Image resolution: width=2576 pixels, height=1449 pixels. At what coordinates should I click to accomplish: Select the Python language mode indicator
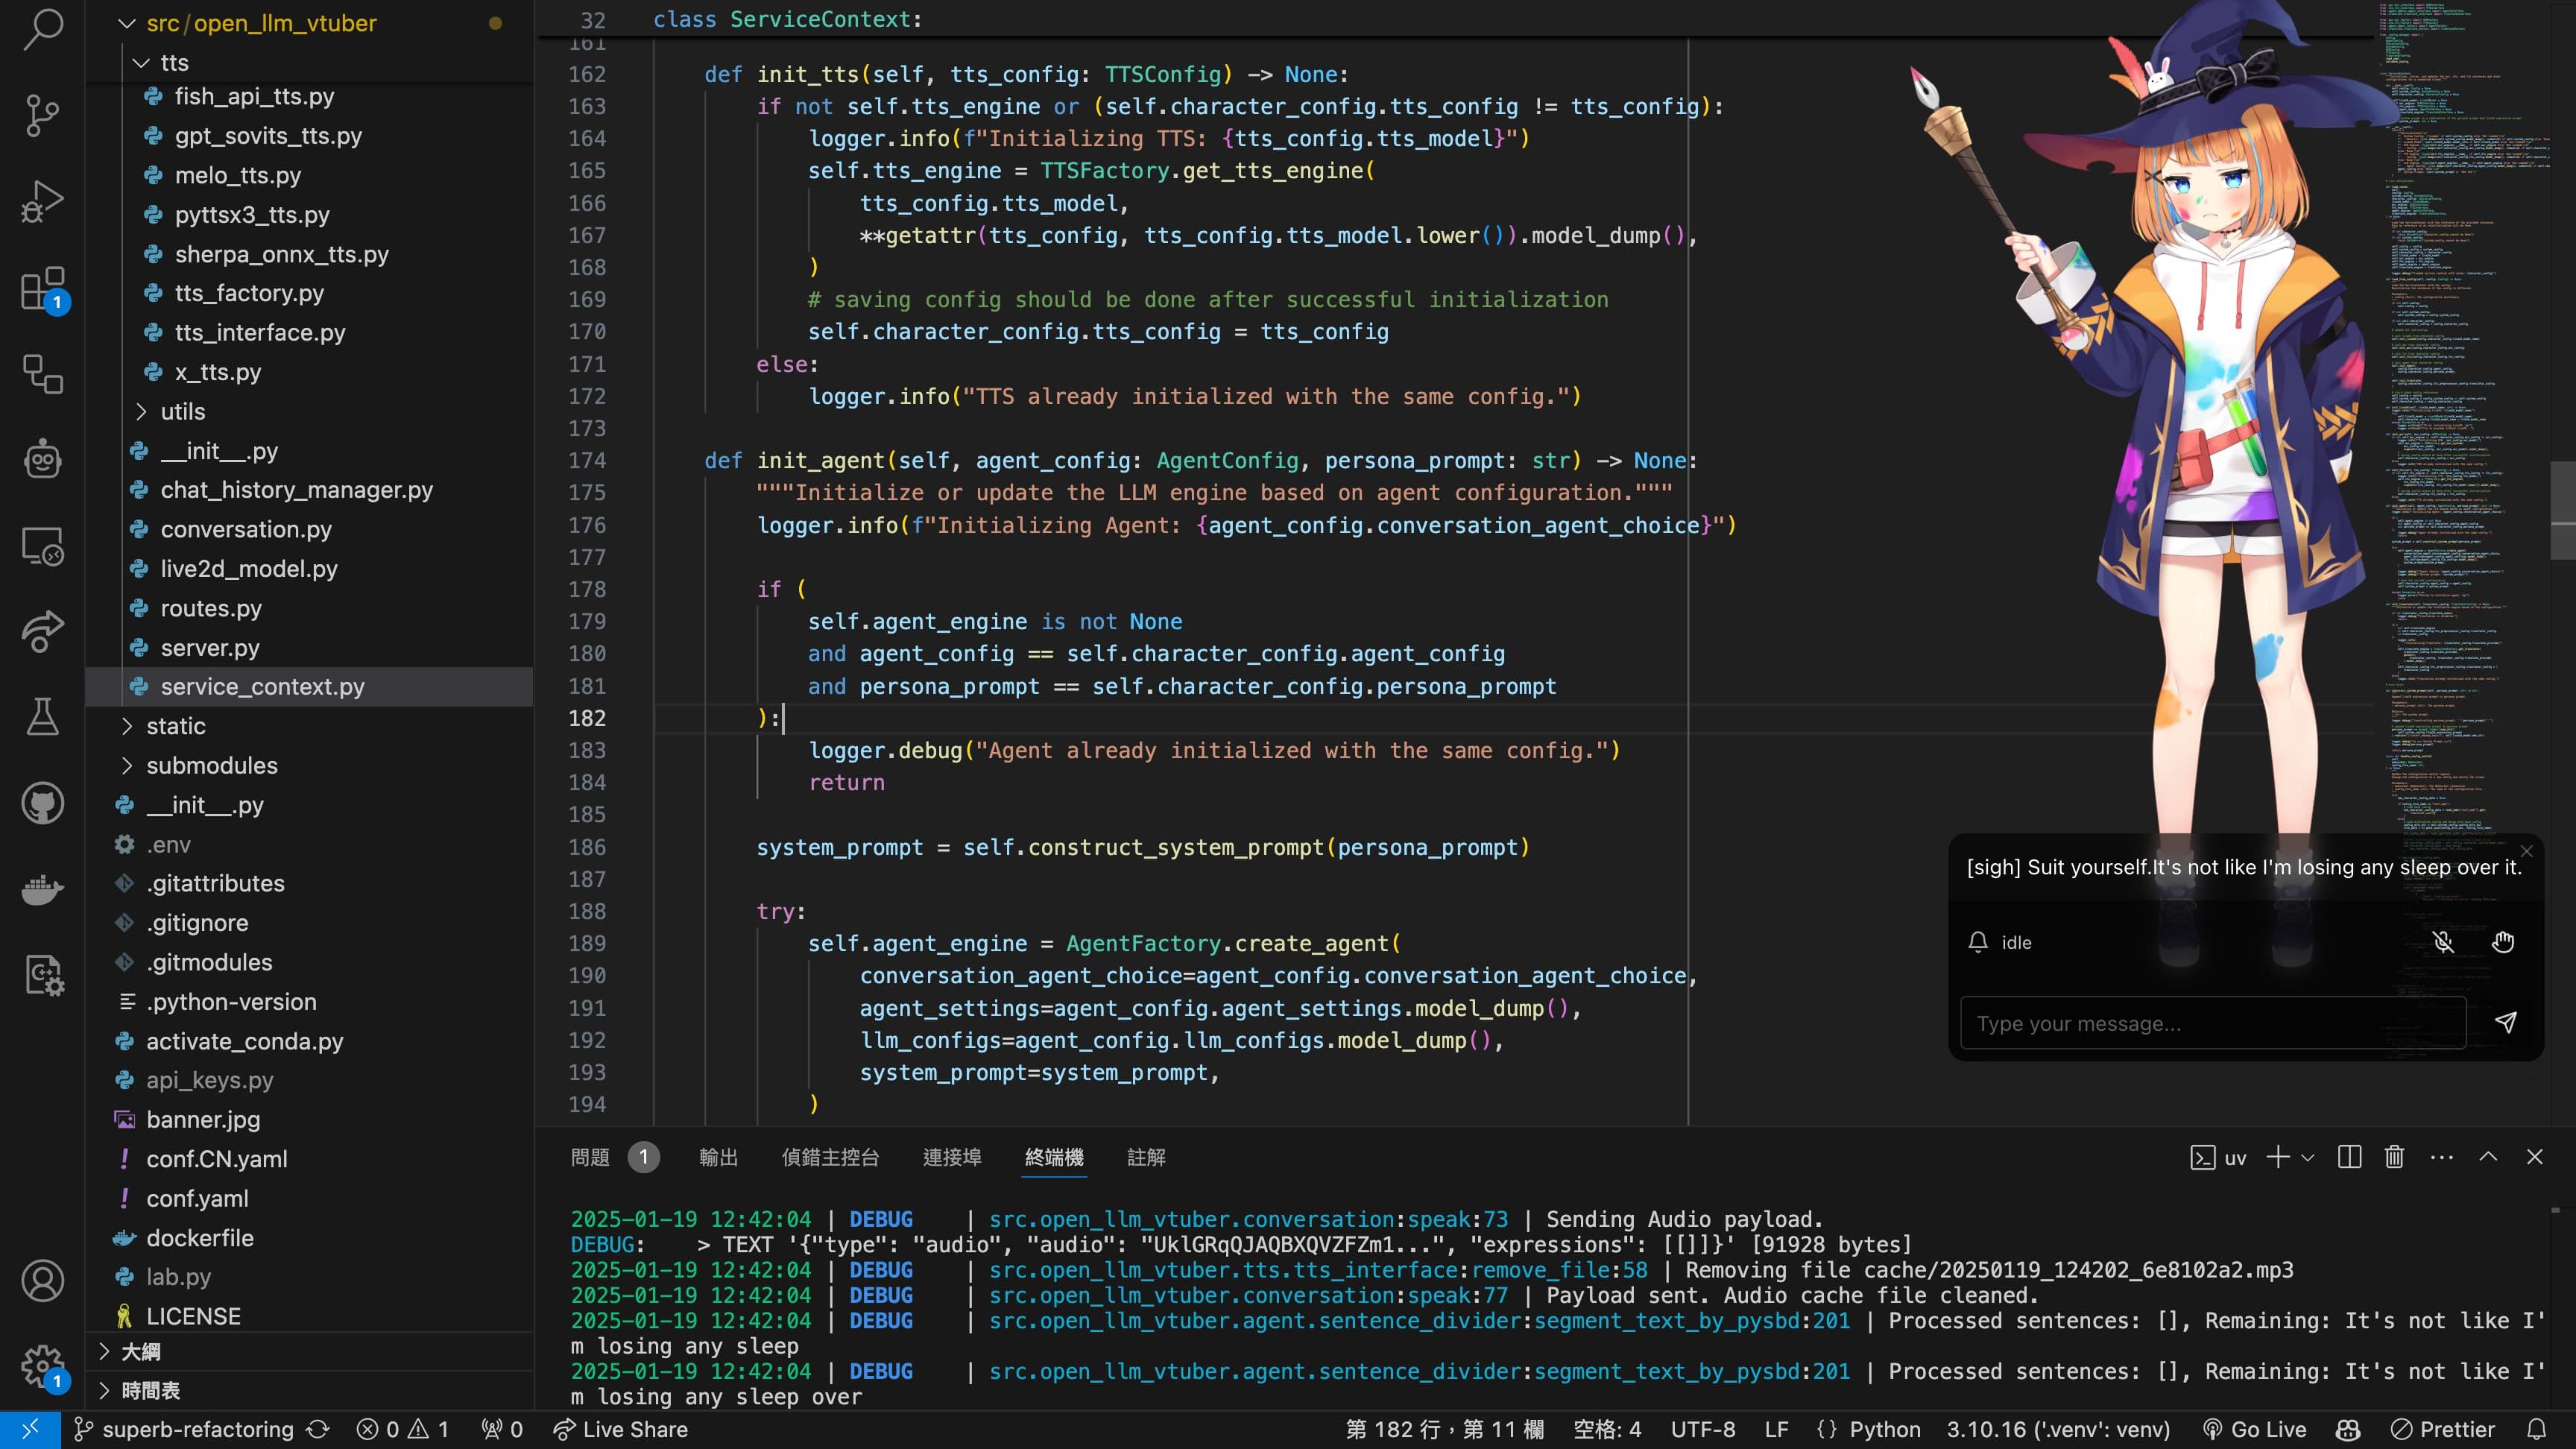[1884, 1429]
